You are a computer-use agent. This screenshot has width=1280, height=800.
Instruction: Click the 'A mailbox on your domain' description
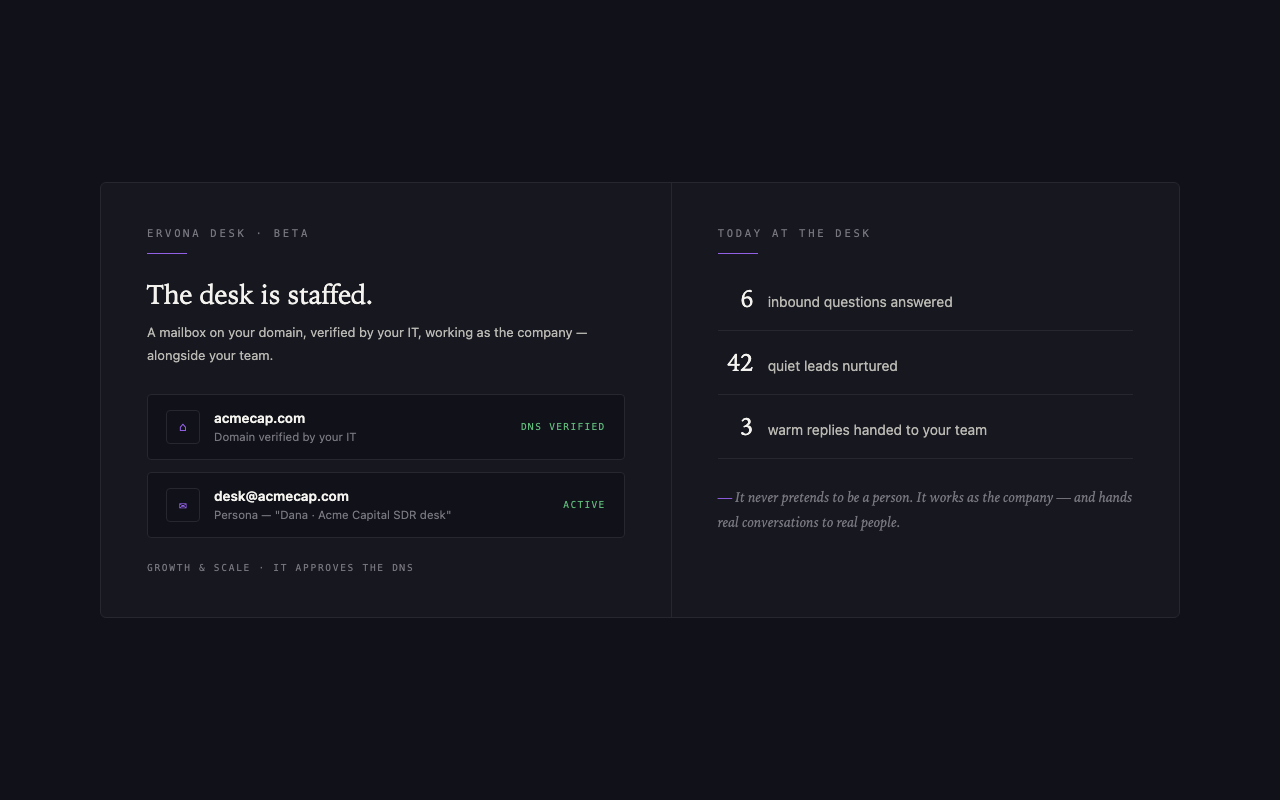coord(367,344)
